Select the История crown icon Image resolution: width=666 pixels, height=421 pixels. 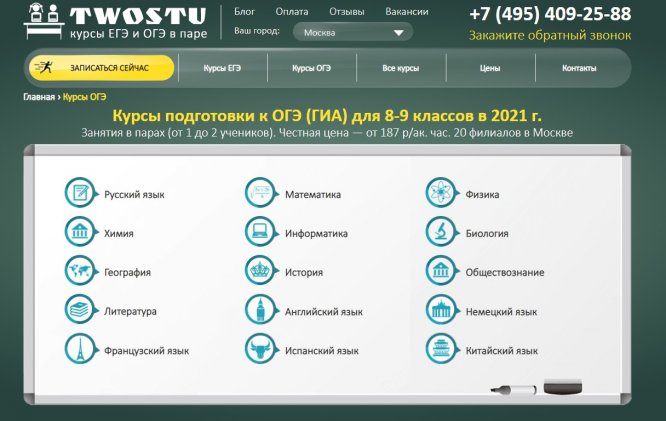click(x=260, y=271)
